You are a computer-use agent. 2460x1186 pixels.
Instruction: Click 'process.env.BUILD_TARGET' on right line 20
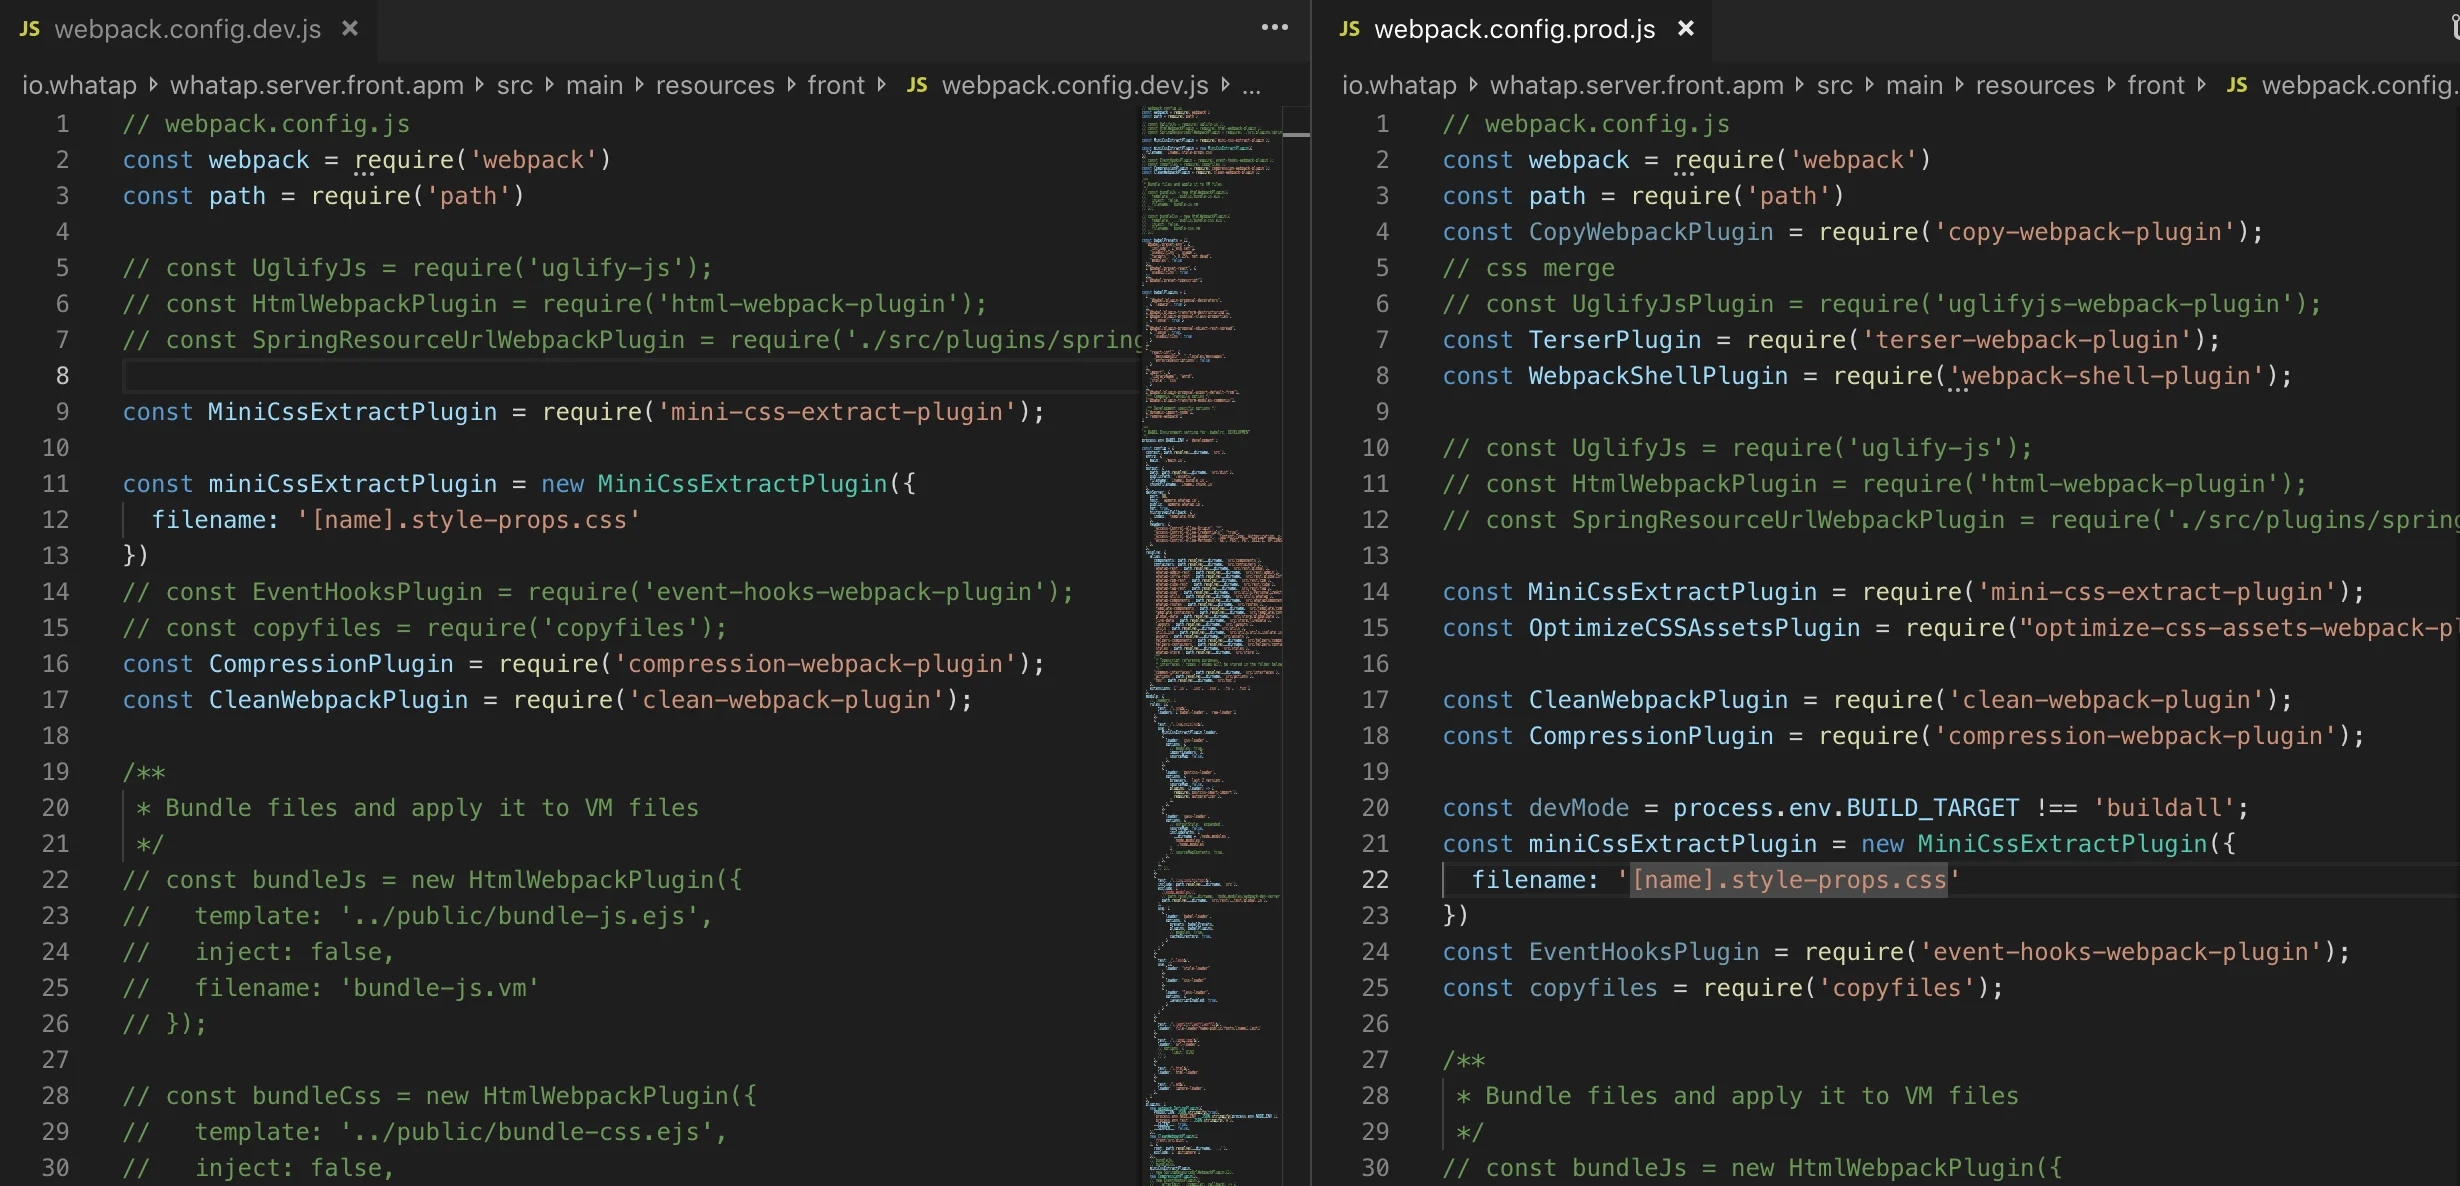click(1846, 807)
